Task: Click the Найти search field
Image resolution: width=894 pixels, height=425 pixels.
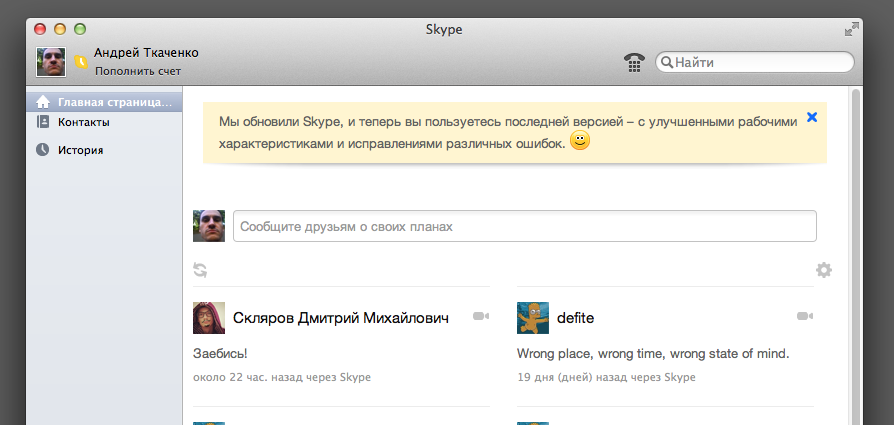Action: coord(760,62)
